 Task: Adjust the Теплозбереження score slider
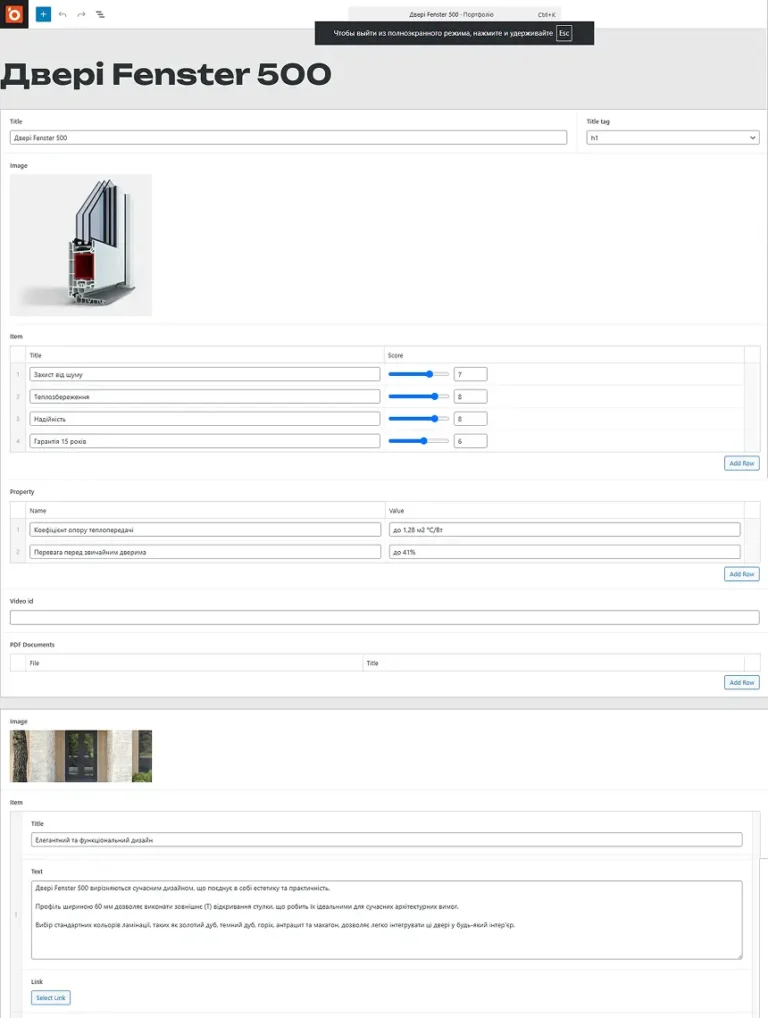click(419, 396)
